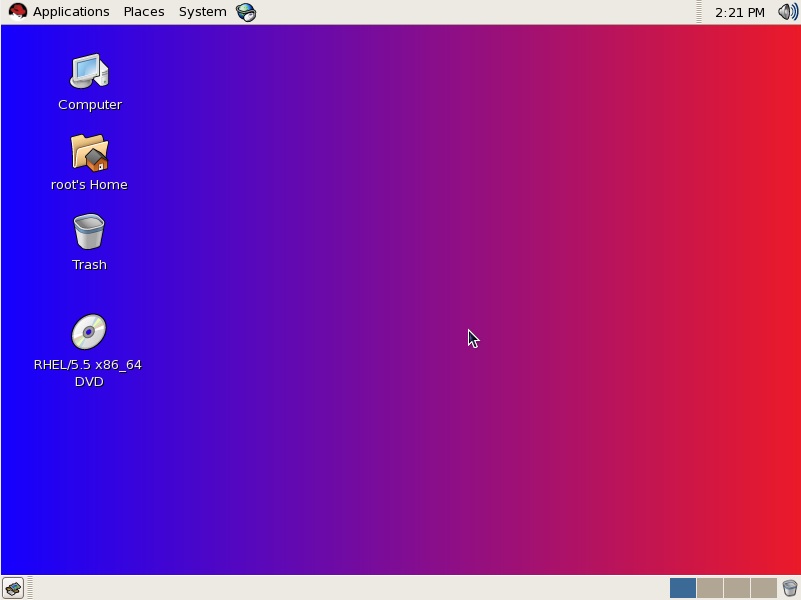This screenshot has height=600, width=801.
Task: Open the RHEL/5.5 x86_64 DVD icon
Action: point(89,332)
